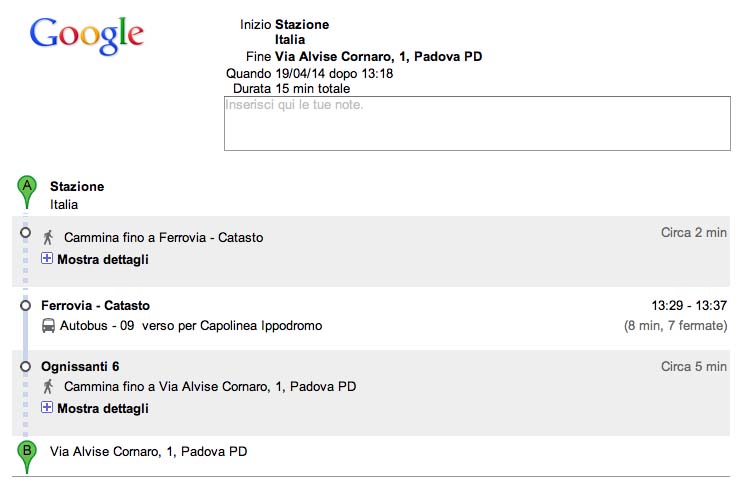This screenshot has height=484, width=741.
Task: Select the Ferrovia - Catasto stop title
Action: click(x=95, y=305)
